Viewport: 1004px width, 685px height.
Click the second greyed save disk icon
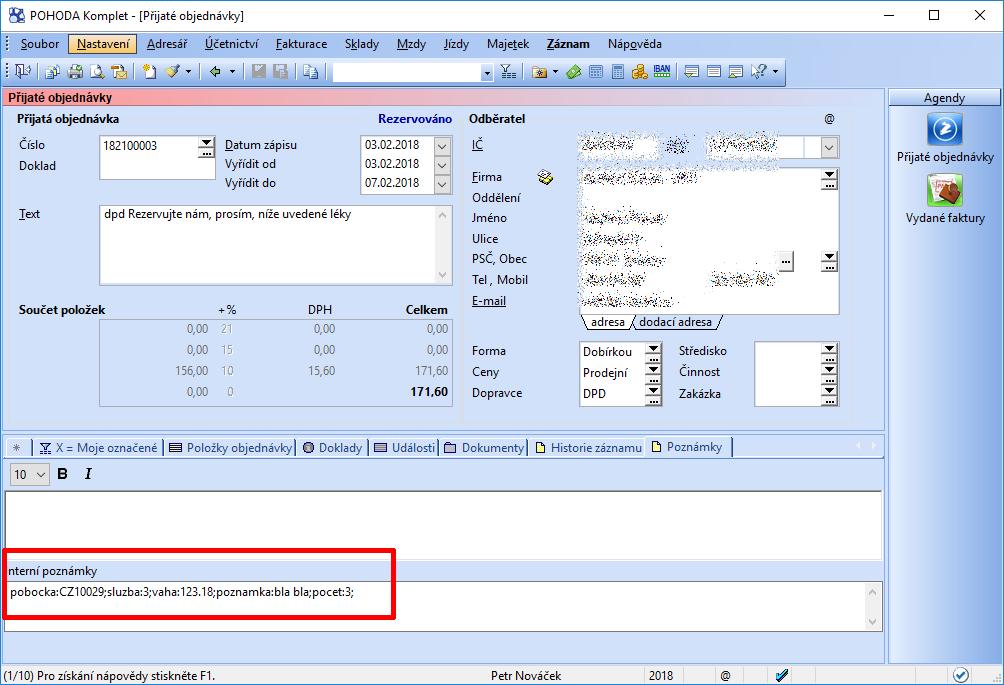click(280, 72)
